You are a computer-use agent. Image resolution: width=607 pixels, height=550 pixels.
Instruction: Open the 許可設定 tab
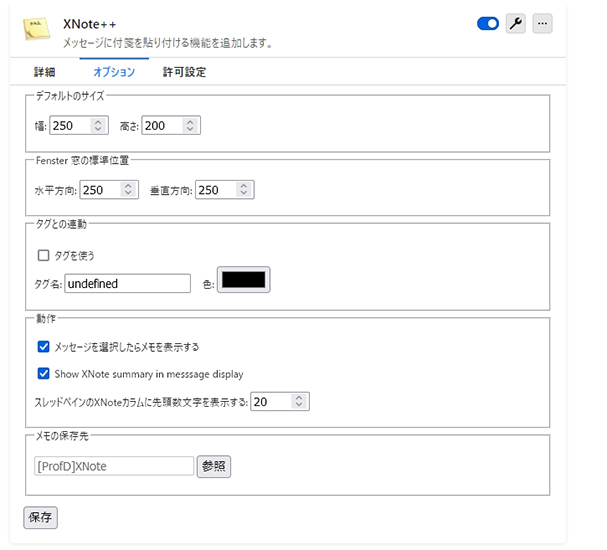(x=184, y=72)
